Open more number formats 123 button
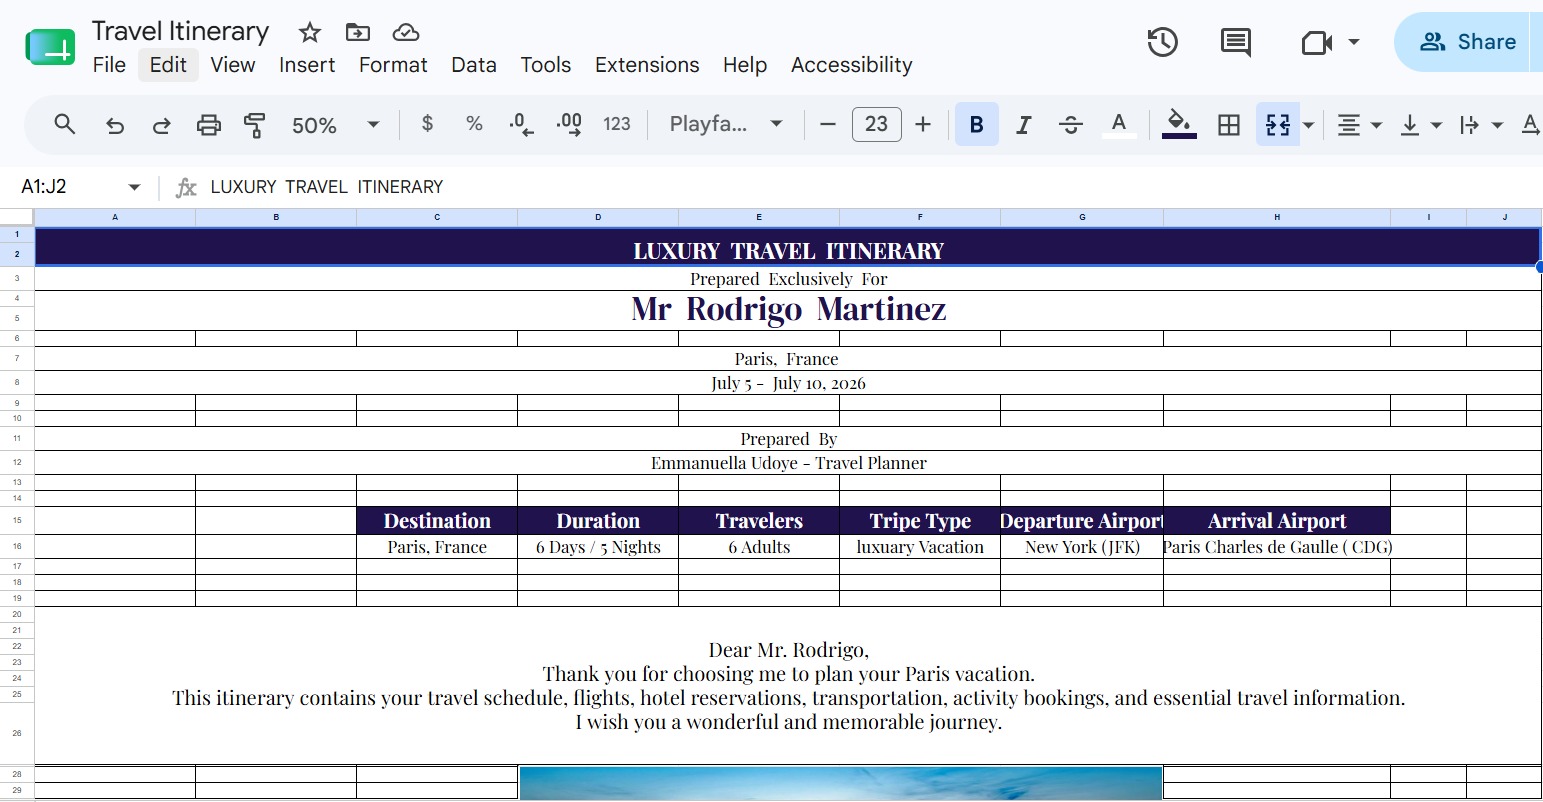 617,124
